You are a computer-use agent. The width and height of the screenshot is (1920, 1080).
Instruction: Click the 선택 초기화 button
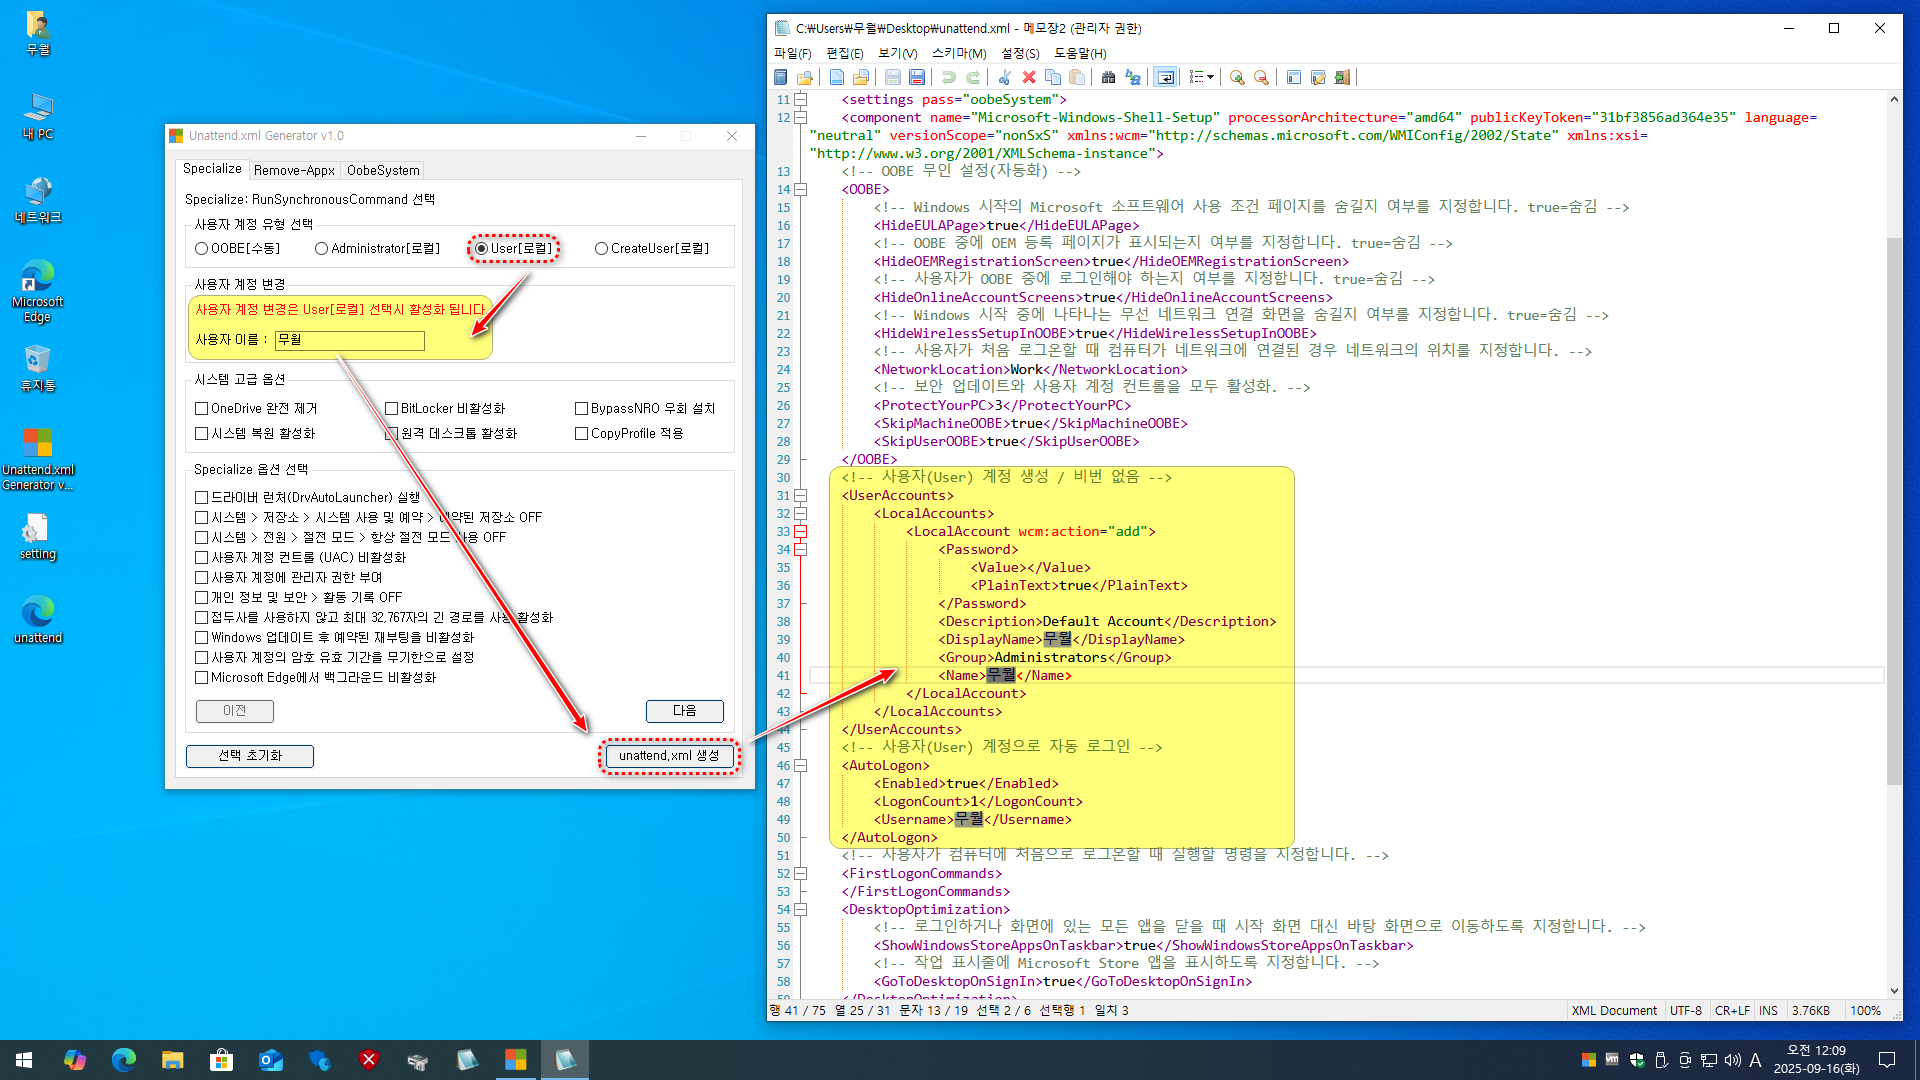[250, 756]
